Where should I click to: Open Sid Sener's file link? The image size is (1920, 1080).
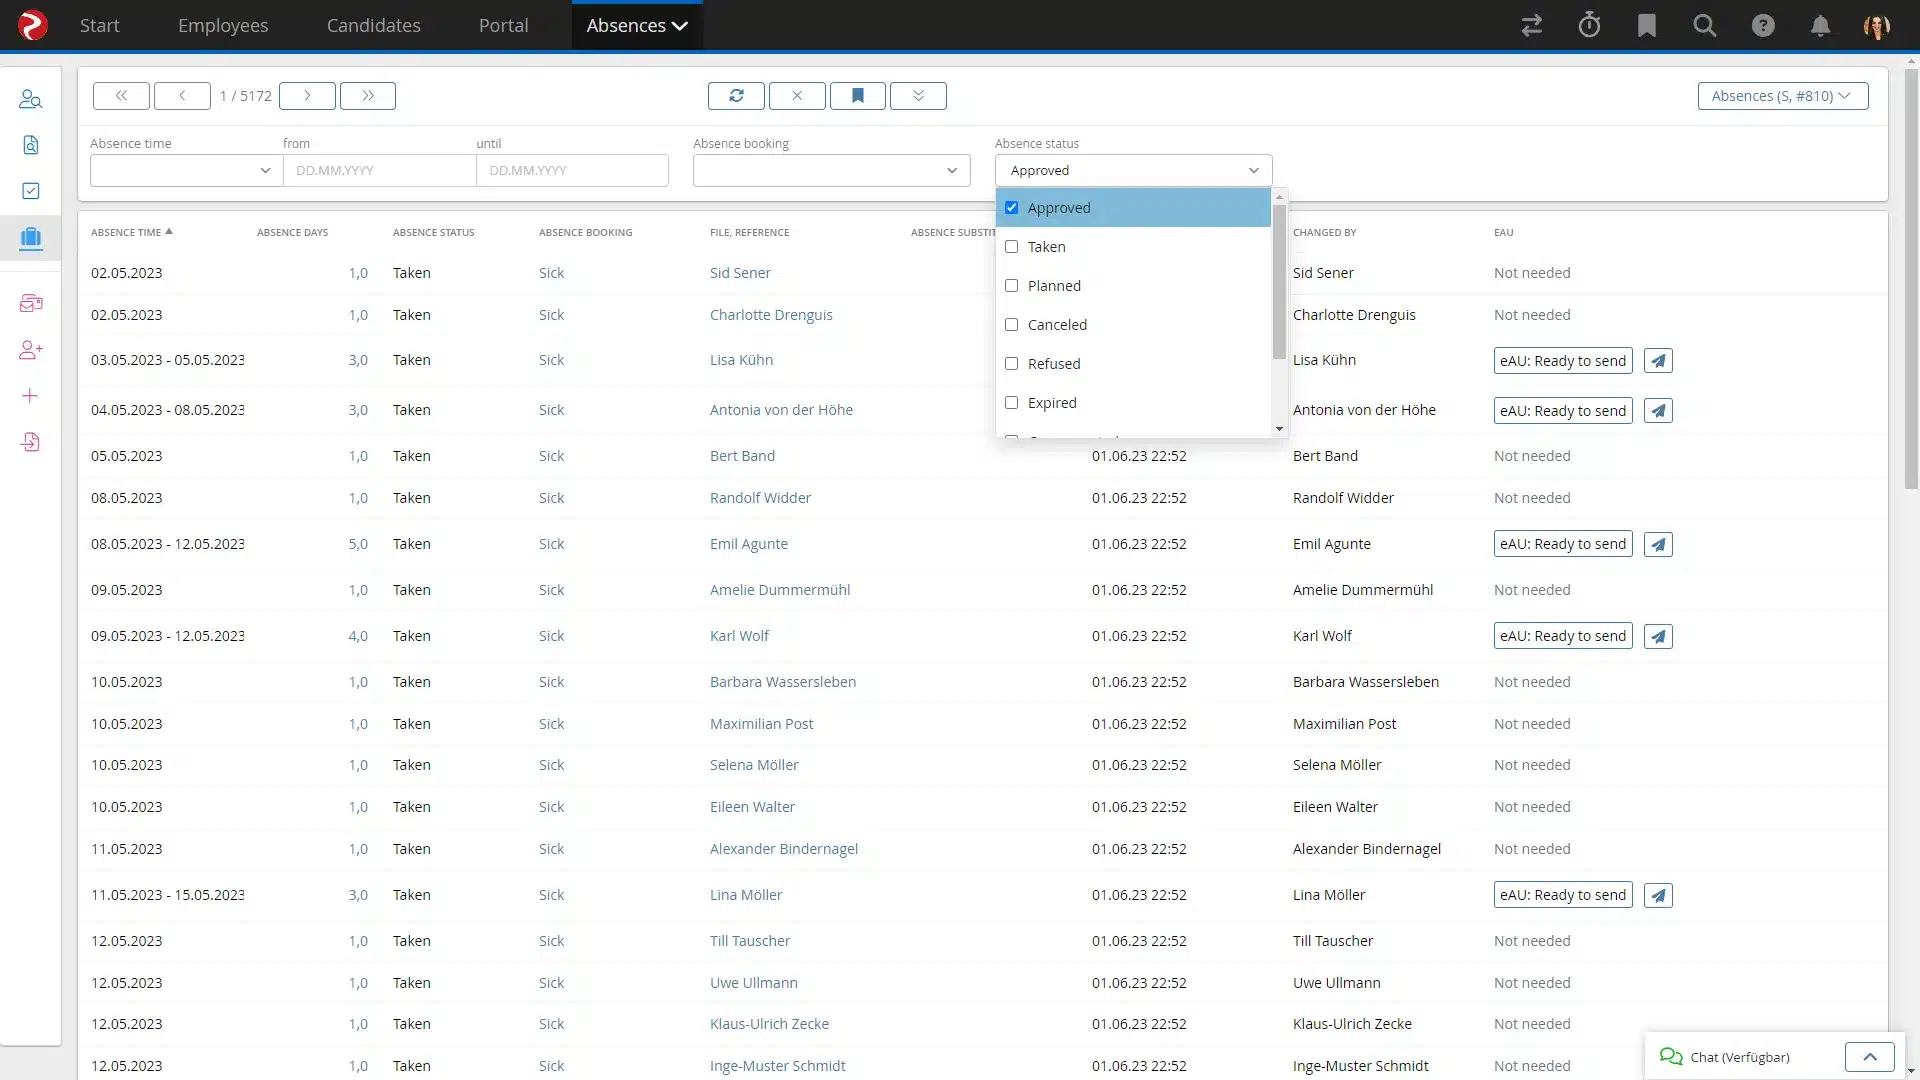(740, 273)
